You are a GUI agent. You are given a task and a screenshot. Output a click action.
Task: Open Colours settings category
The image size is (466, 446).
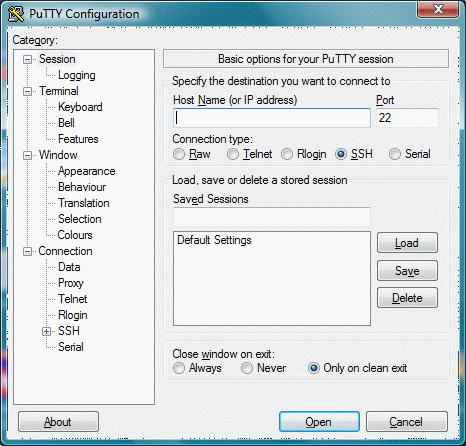pyautogui.click(x=75, y=235)
